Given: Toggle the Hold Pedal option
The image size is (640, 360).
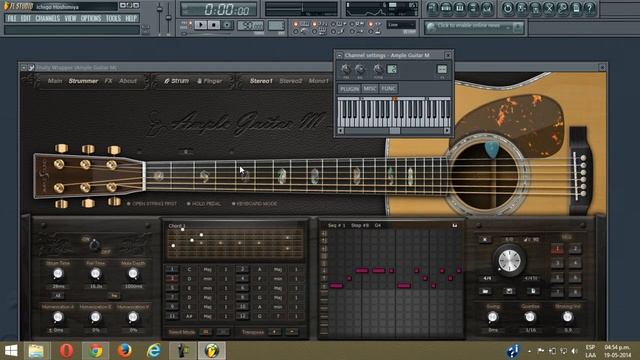Looking at the screenshot, I should [204, 203].
